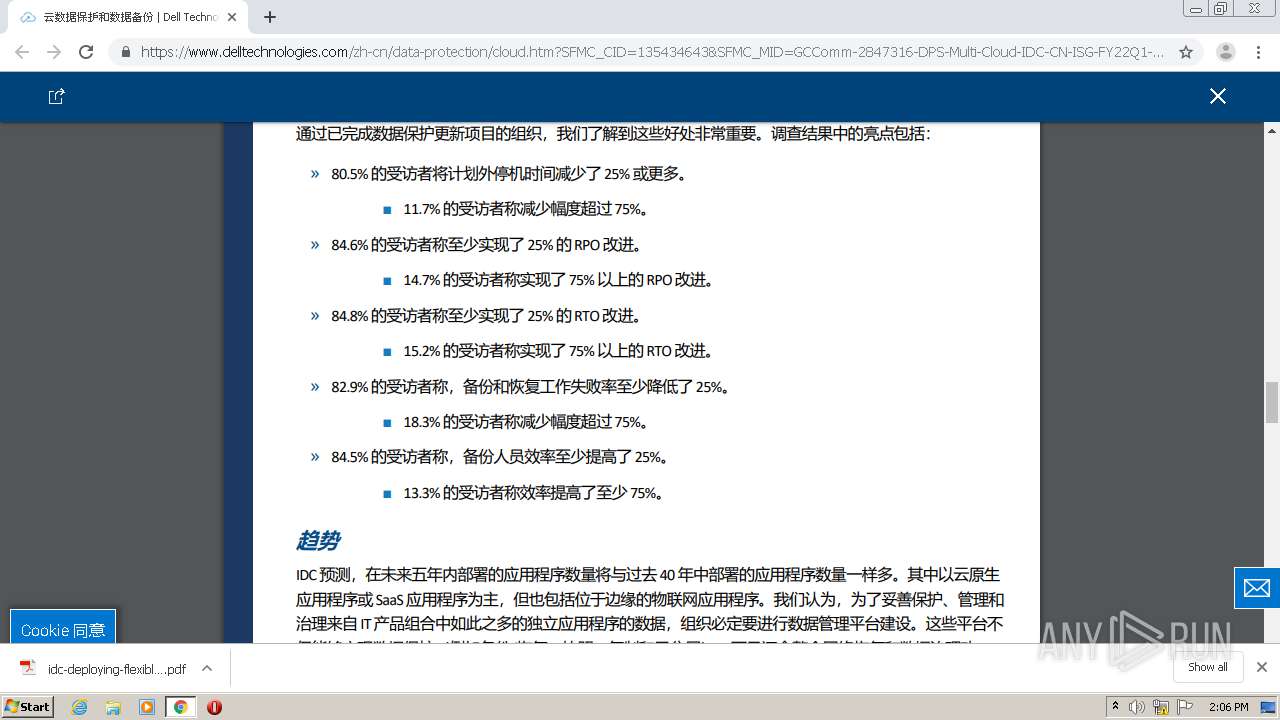Open Windows Media Player from taskbar
Image resolution: width=1280 pixels, height=720 pixels.
tap(147, 707)
